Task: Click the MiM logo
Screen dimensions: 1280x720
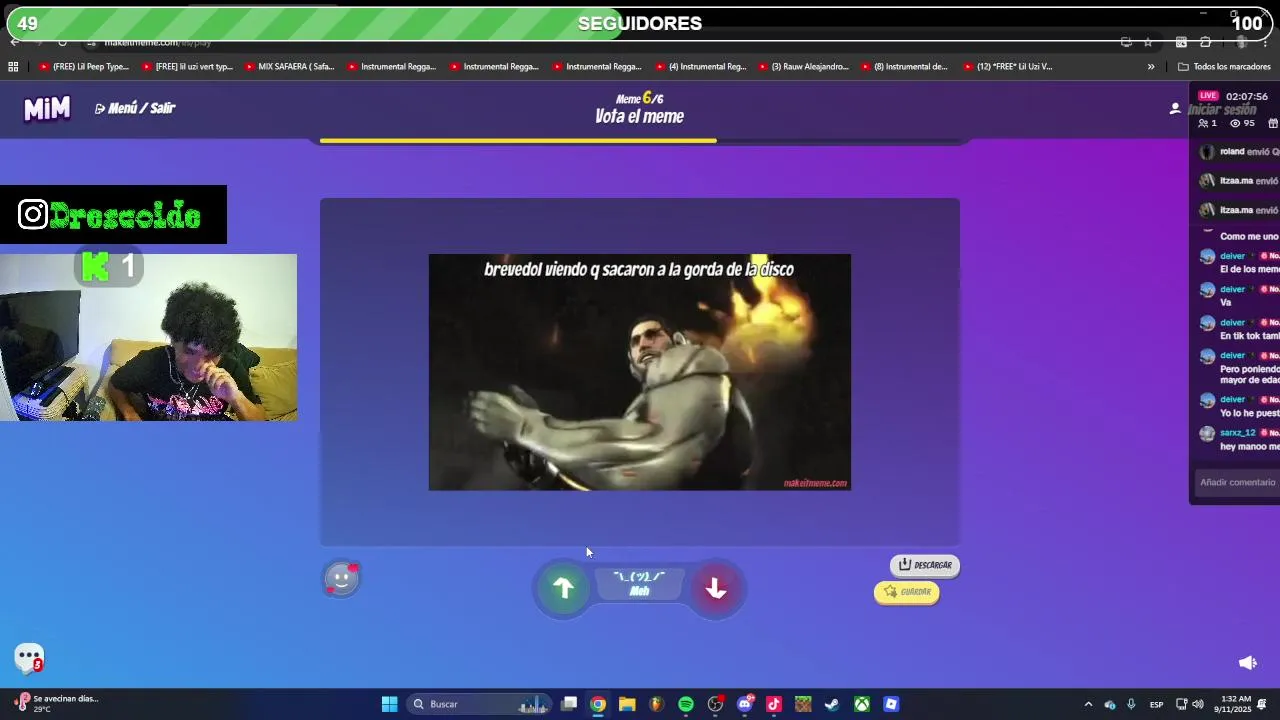Action: pos(47,108)
